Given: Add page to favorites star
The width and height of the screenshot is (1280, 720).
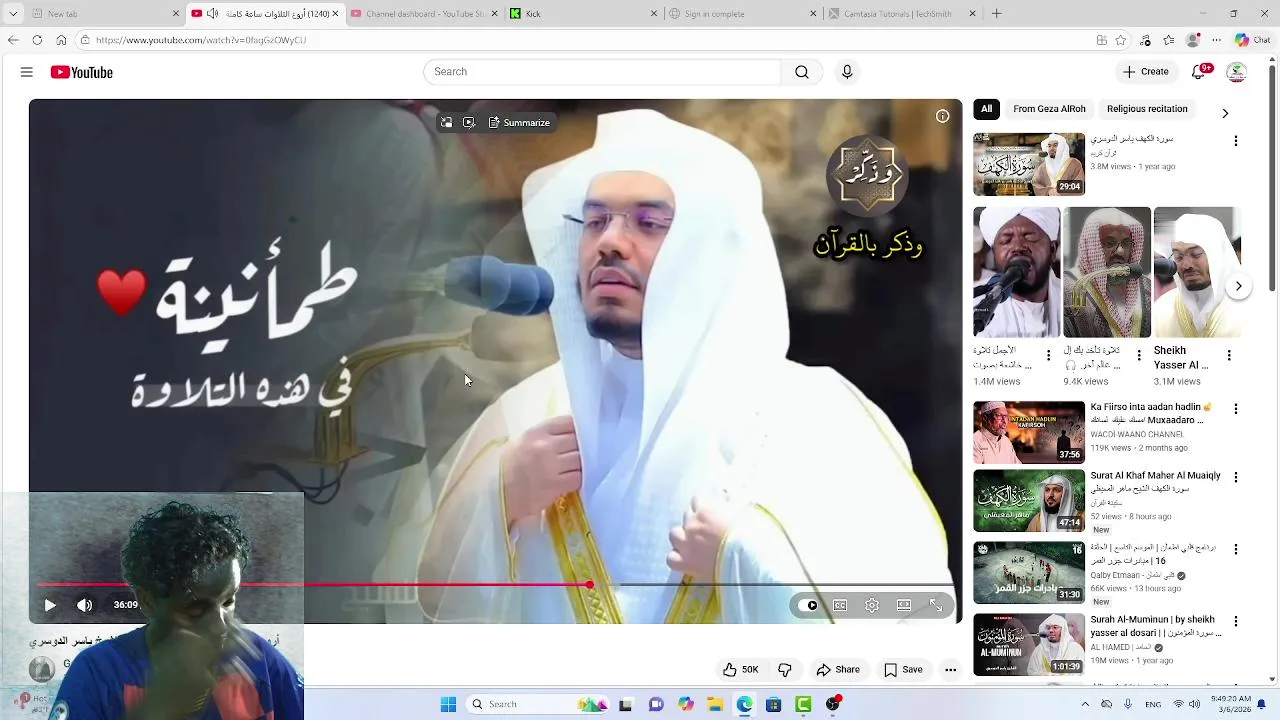Looking at the screenshot, I should 1121,40.
